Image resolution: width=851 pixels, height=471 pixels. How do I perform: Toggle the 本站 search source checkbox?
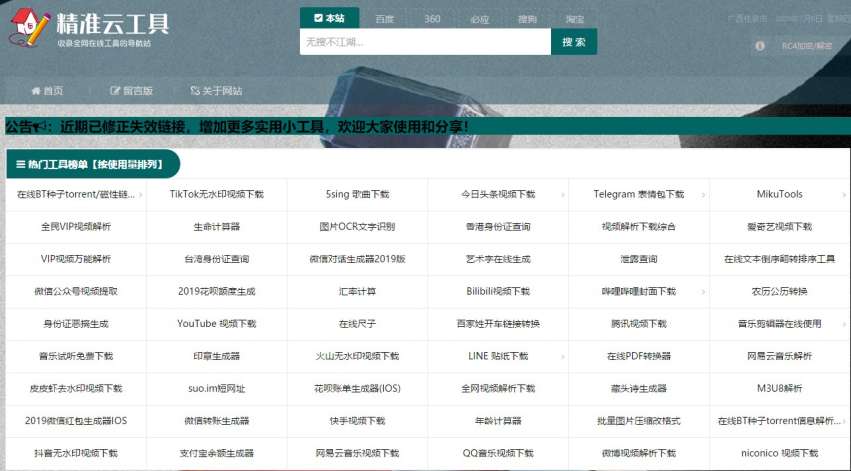point(318,18)
